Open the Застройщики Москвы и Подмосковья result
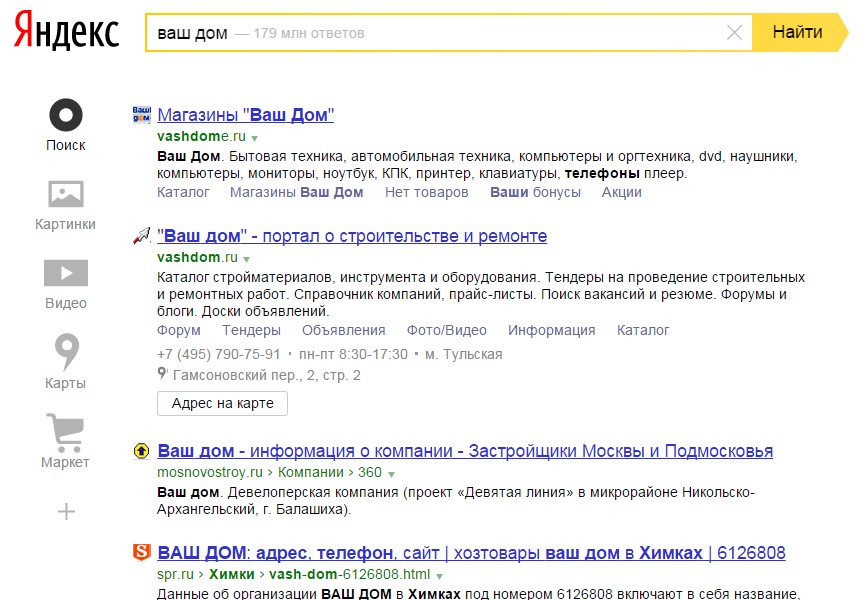This screenshot has height=600, width=862. tap(465, 451)
